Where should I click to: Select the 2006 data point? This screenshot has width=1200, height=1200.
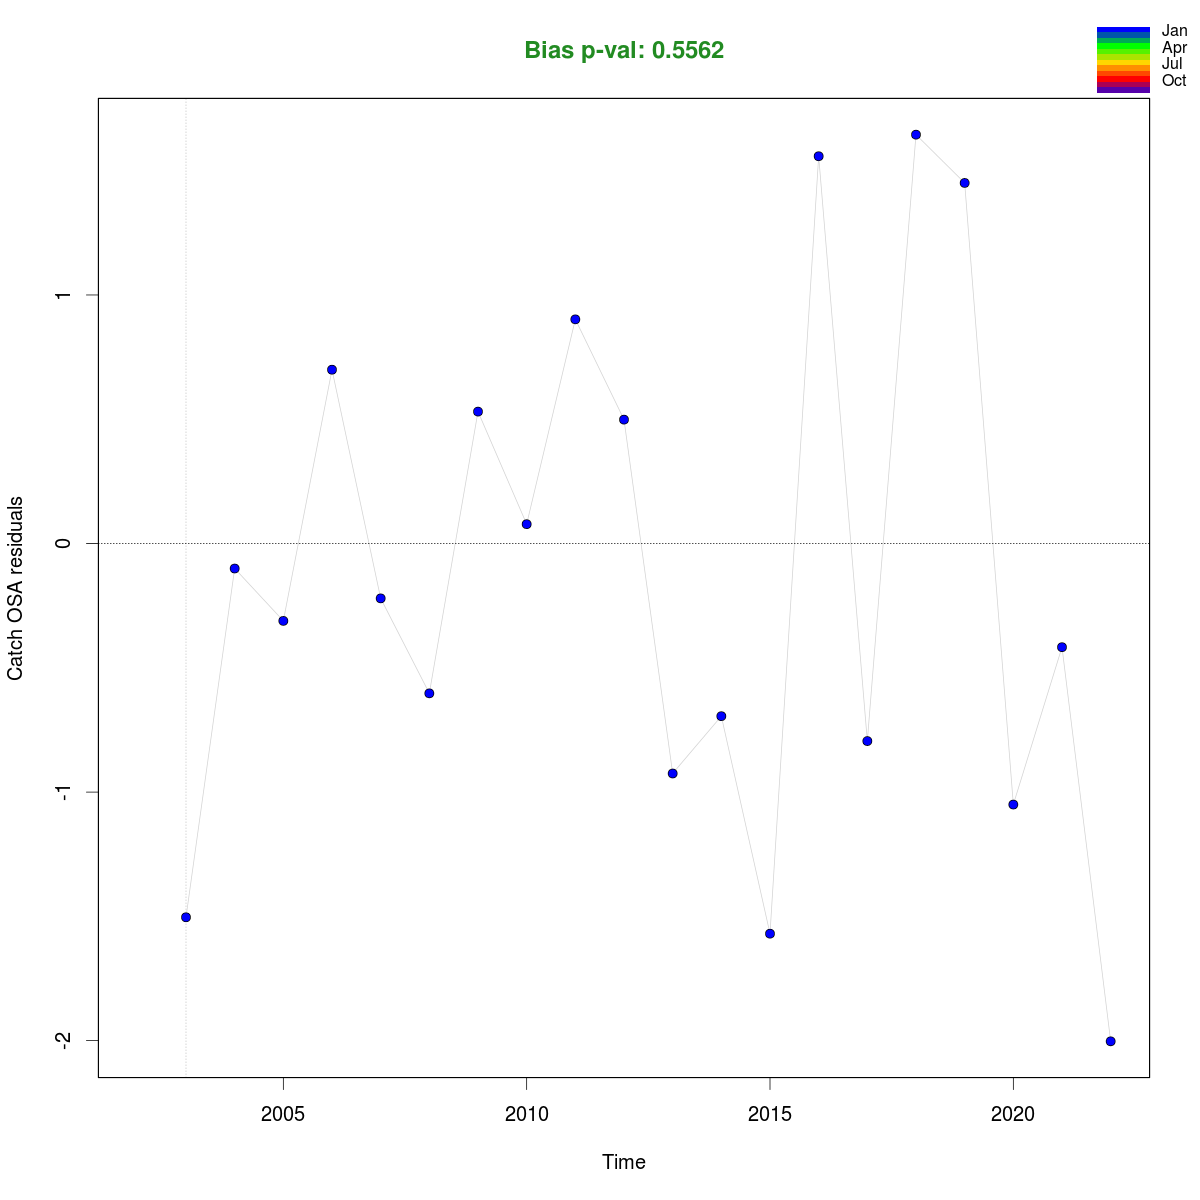pos(332,370)
